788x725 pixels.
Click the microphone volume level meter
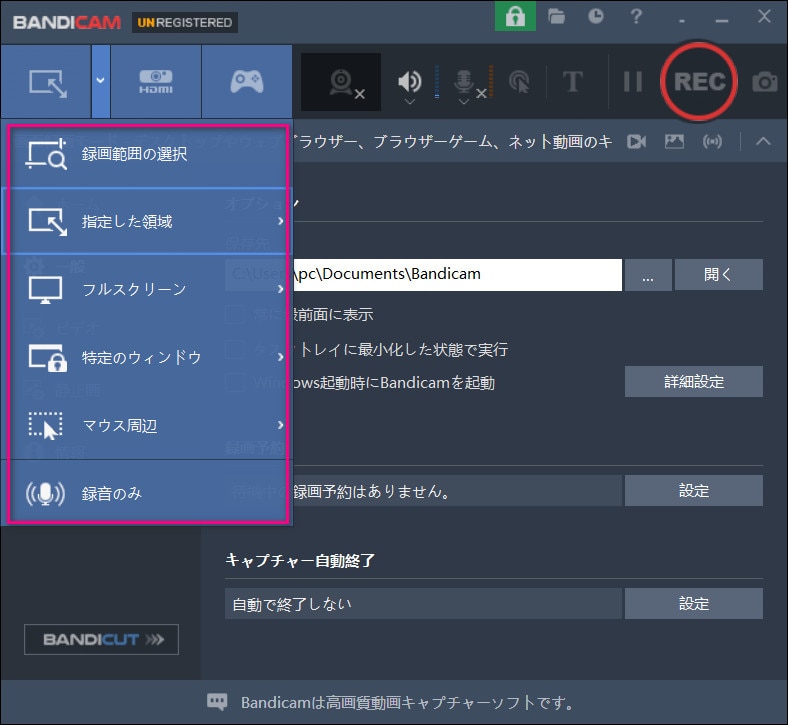(x=491, y=81)
